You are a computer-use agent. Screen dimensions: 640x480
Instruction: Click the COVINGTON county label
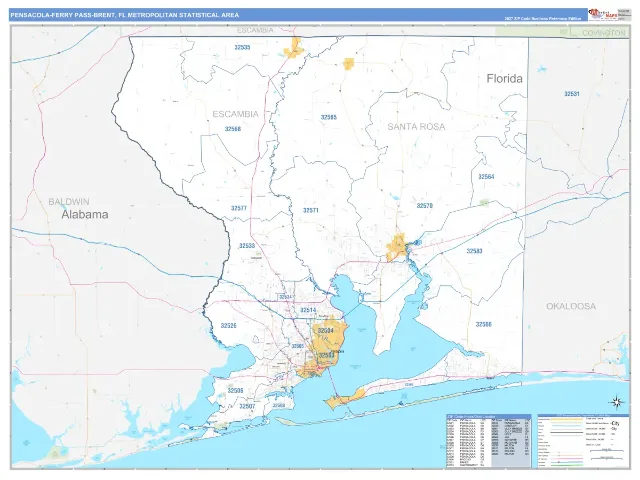click(x=604, y=33)
